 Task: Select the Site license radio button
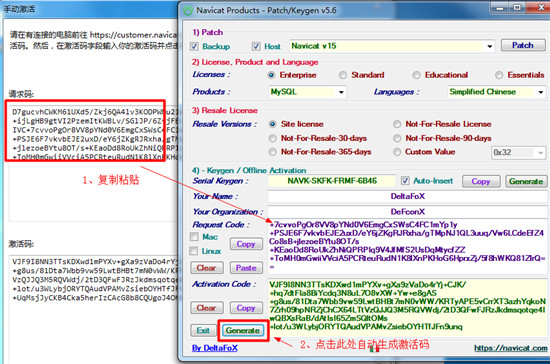(273, 124)
